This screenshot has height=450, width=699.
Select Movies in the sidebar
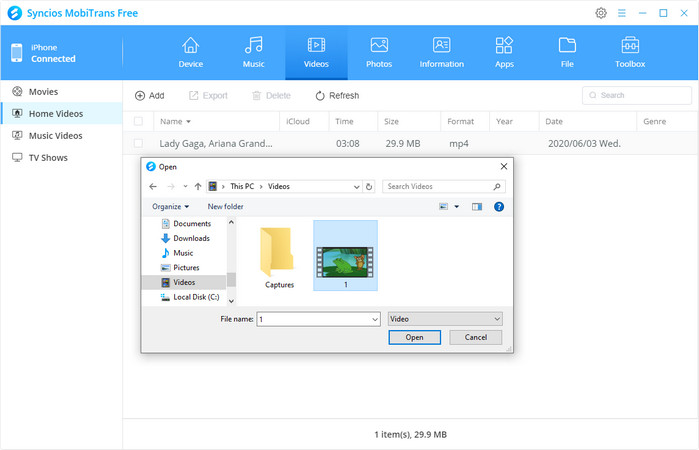(62, 91)
